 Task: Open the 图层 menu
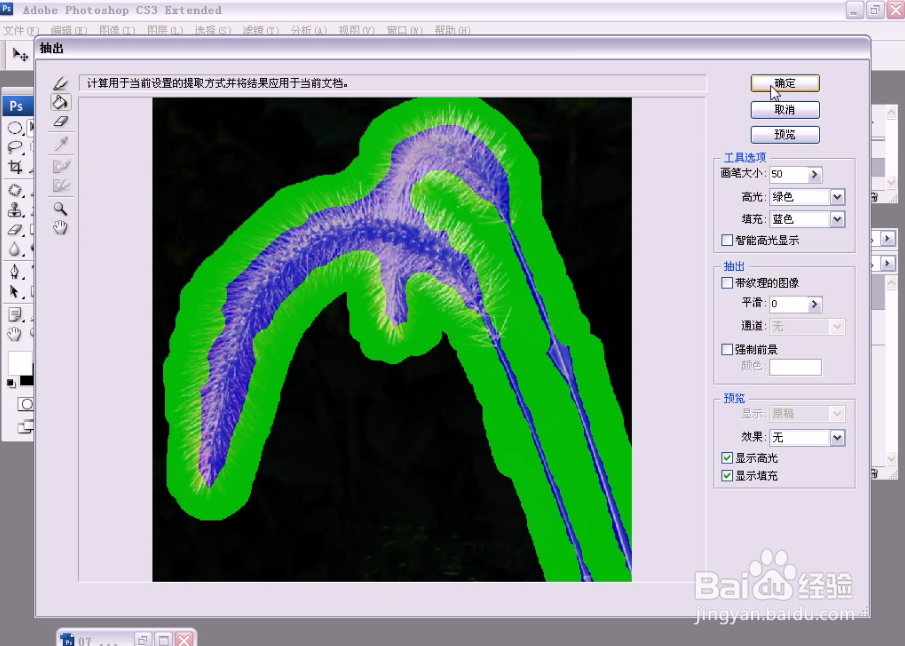[x=164, y=30]
